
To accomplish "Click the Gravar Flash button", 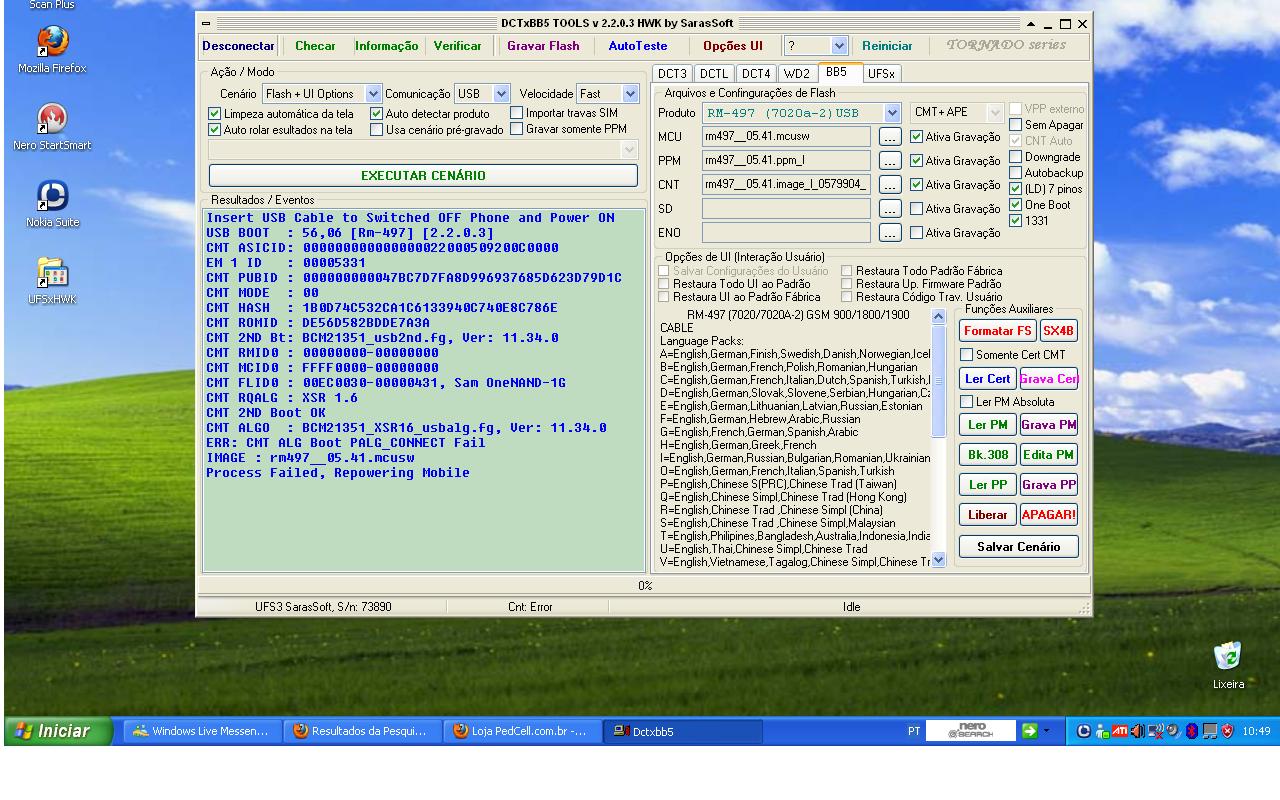I will click(x=543, y=46).
